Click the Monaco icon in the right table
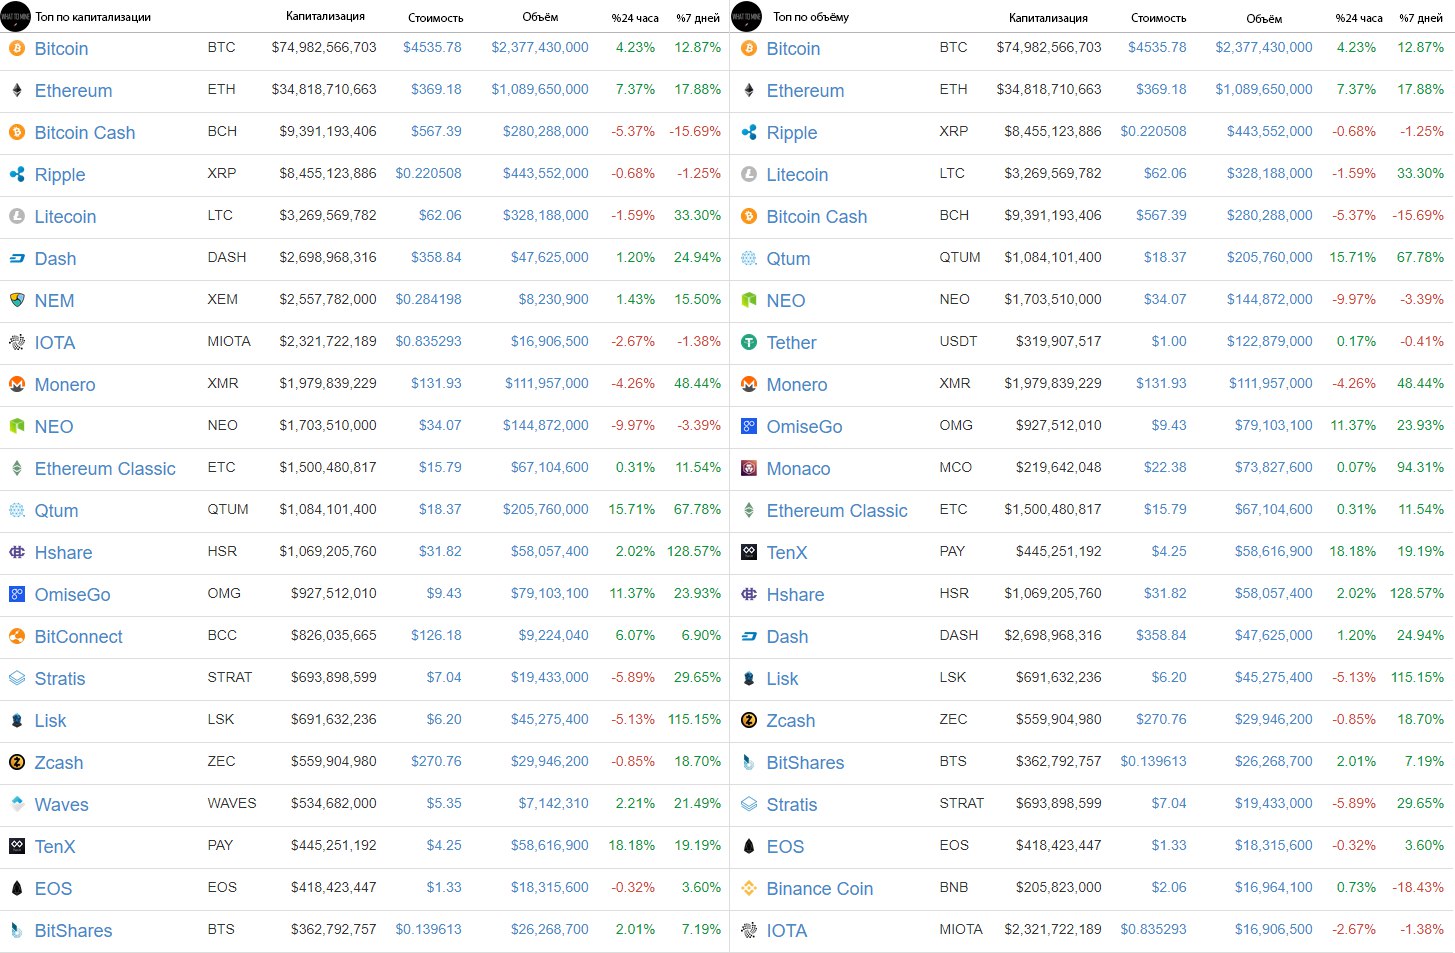1455x953 pixels. pos(749,468)
